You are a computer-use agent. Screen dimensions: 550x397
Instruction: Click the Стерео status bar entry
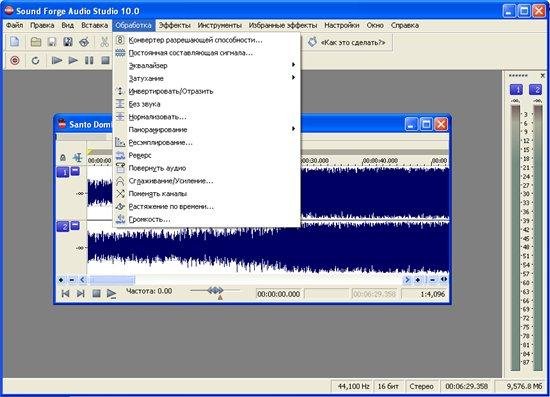[x=421, y=386]
